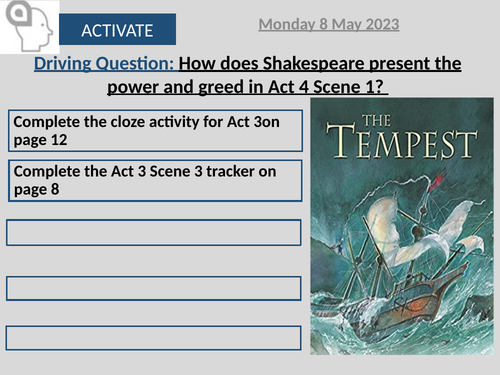Click the 'TEMPEST' title lettering on cover
Image resolution: width=500 pixels, height=375 pixels.
point(402,142)
